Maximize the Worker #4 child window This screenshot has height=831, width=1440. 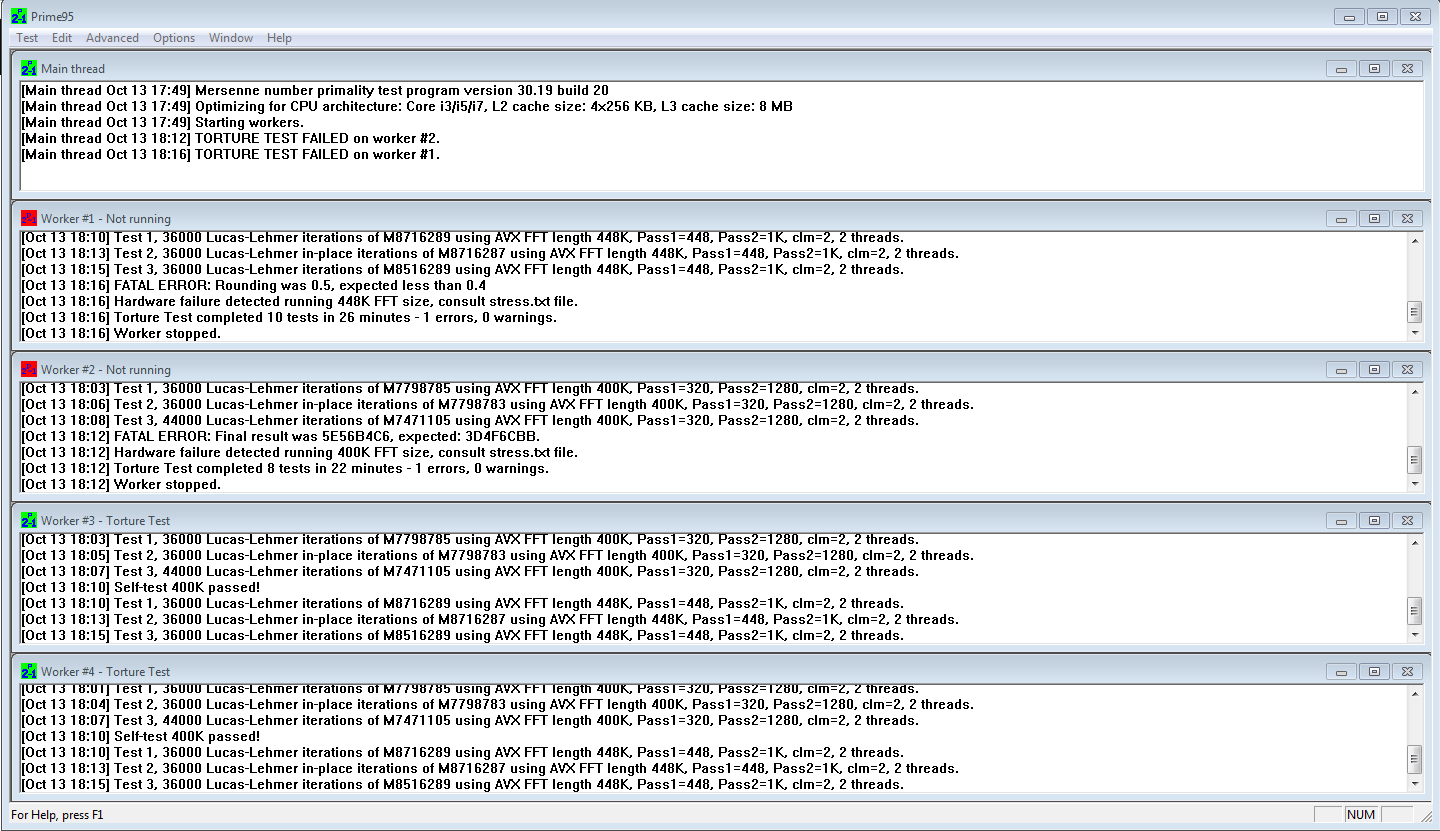(x=1375, y=672)
